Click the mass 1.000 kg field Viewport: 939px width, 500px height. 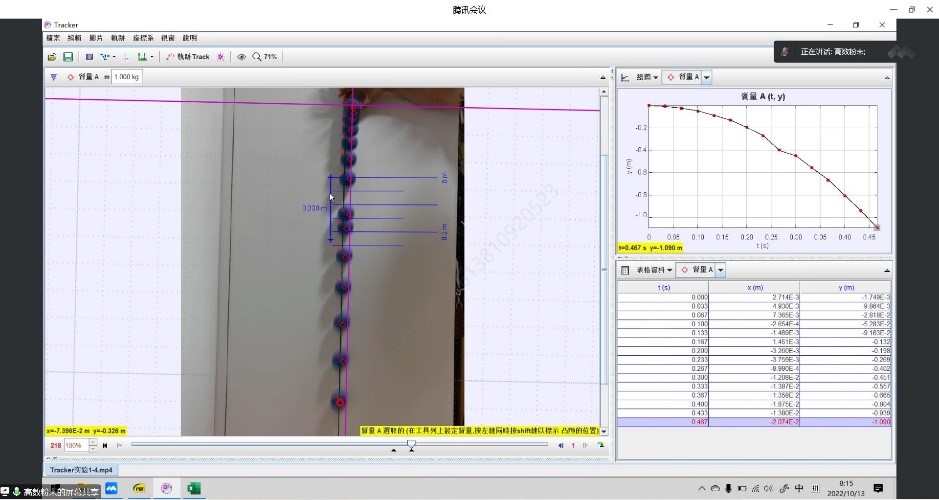click(126, 76)
